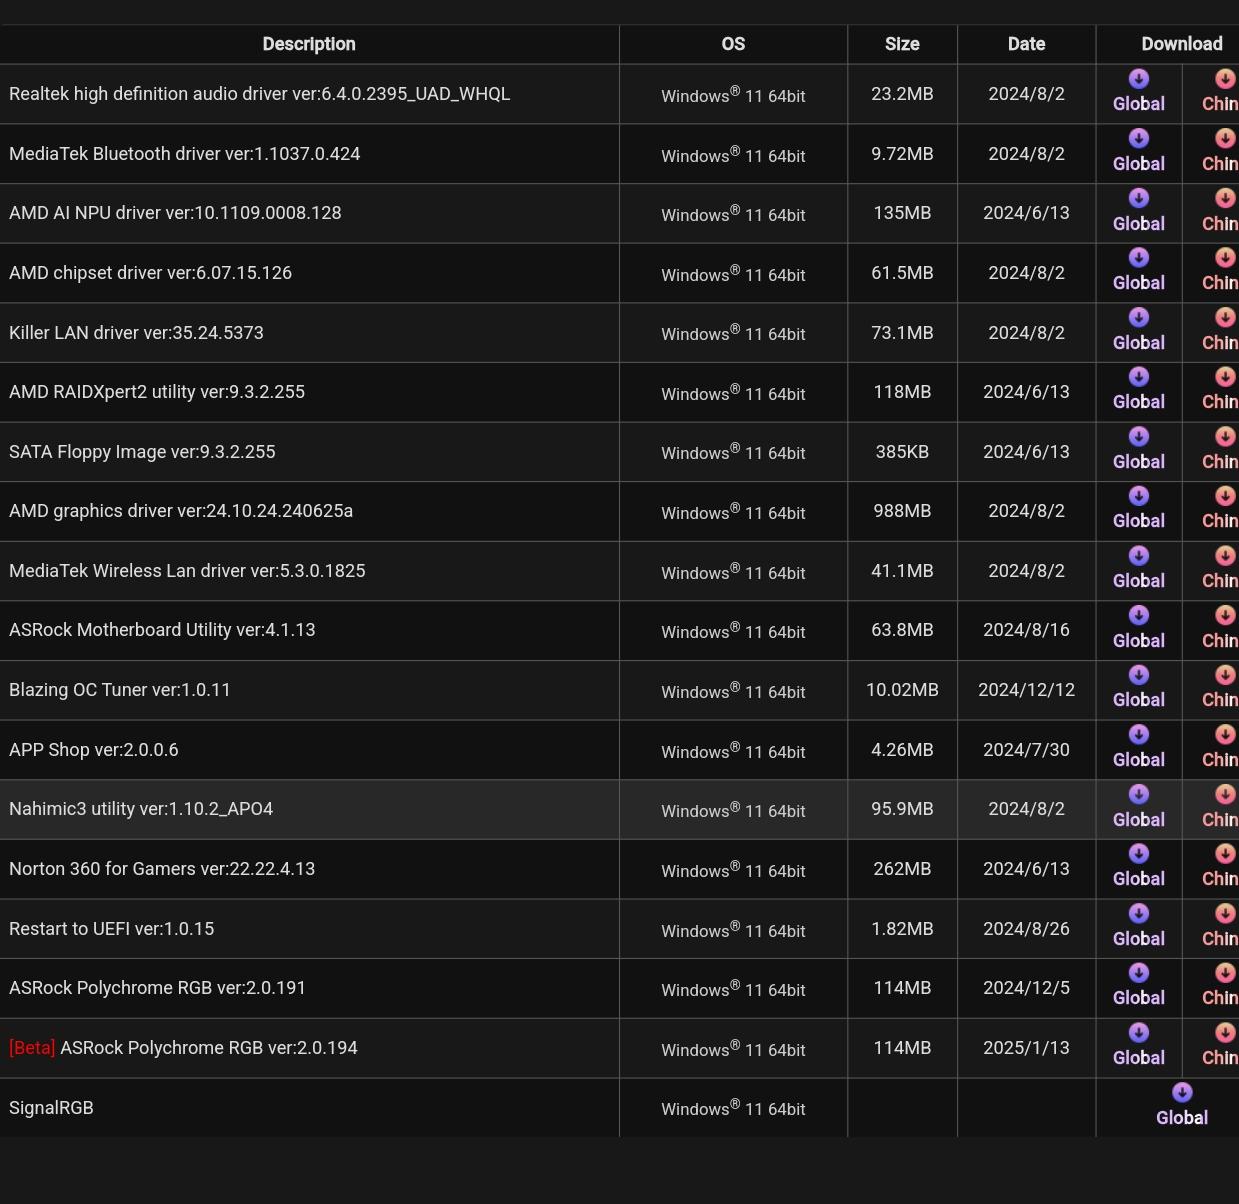1239x1204 pixels.
Task: Download Beta ASRock Polychrome RGB 2.0.194 Global
Action: 1138,1045
